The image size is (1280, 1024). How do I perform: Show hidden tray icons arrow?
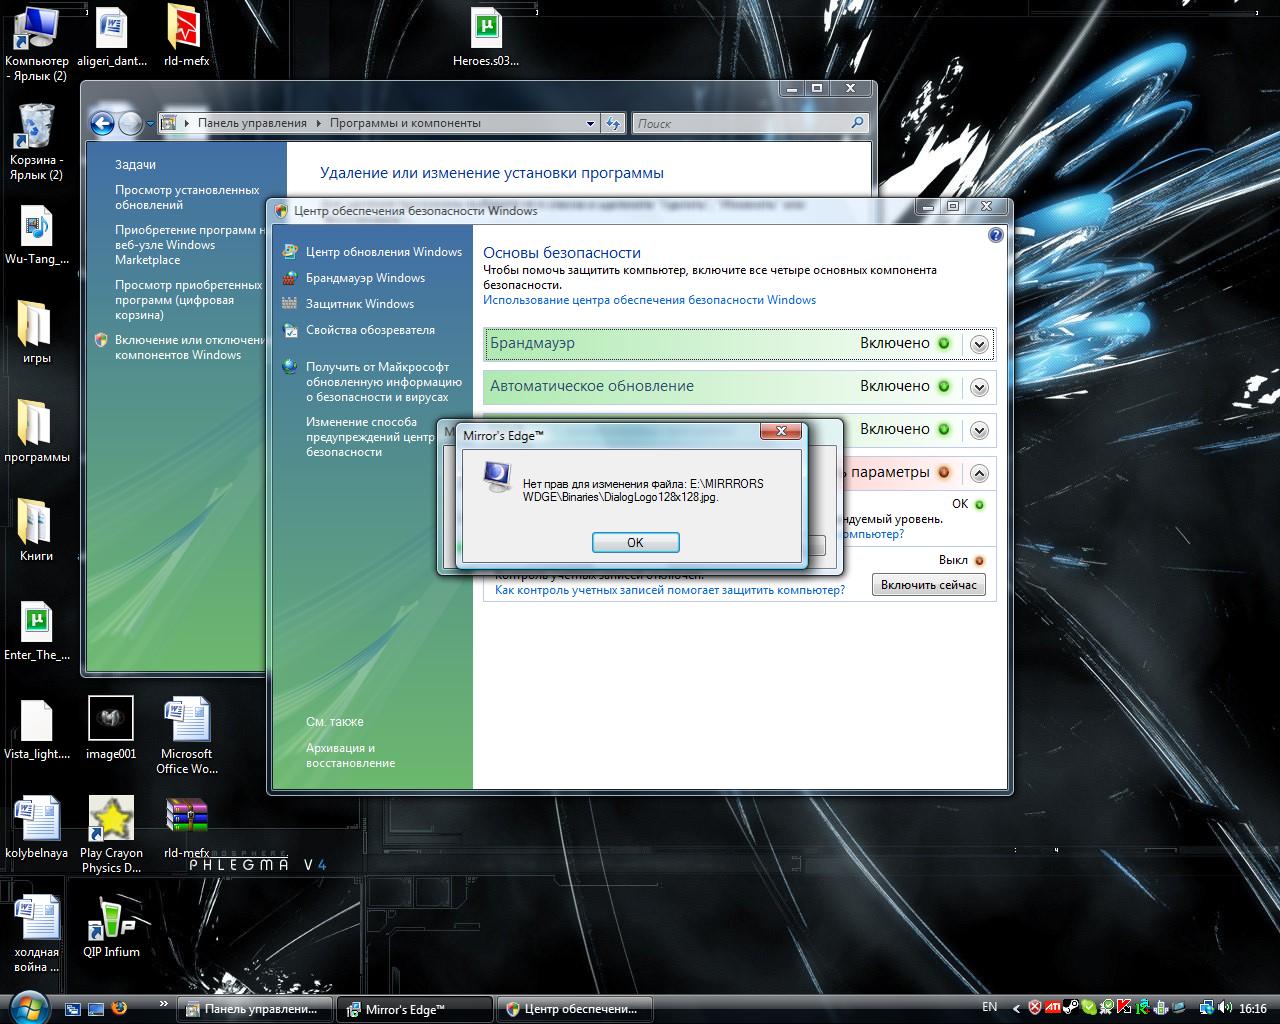(1018, 1008)
